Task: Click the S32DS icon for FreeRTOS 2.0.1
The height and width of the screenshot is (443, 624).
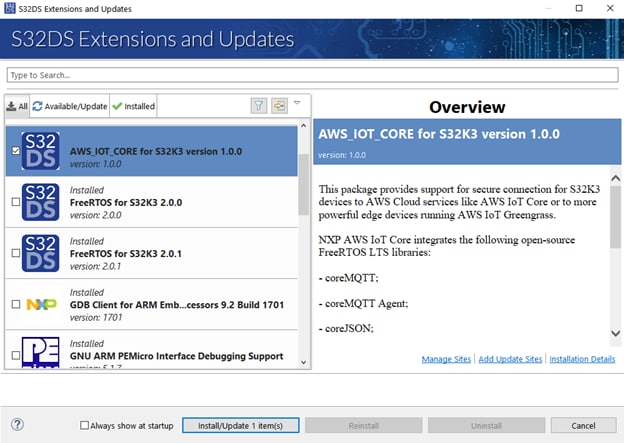Action: click(x=41, y=253)
